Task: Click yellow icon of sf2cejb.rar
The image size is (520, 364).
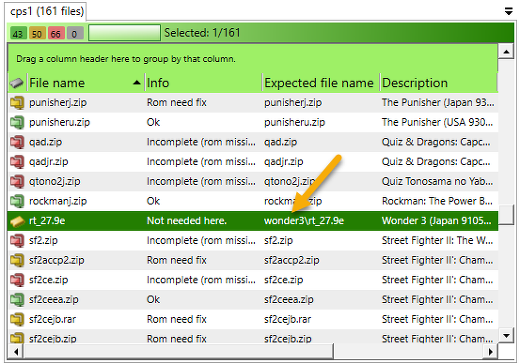Action: pos(17,319)
